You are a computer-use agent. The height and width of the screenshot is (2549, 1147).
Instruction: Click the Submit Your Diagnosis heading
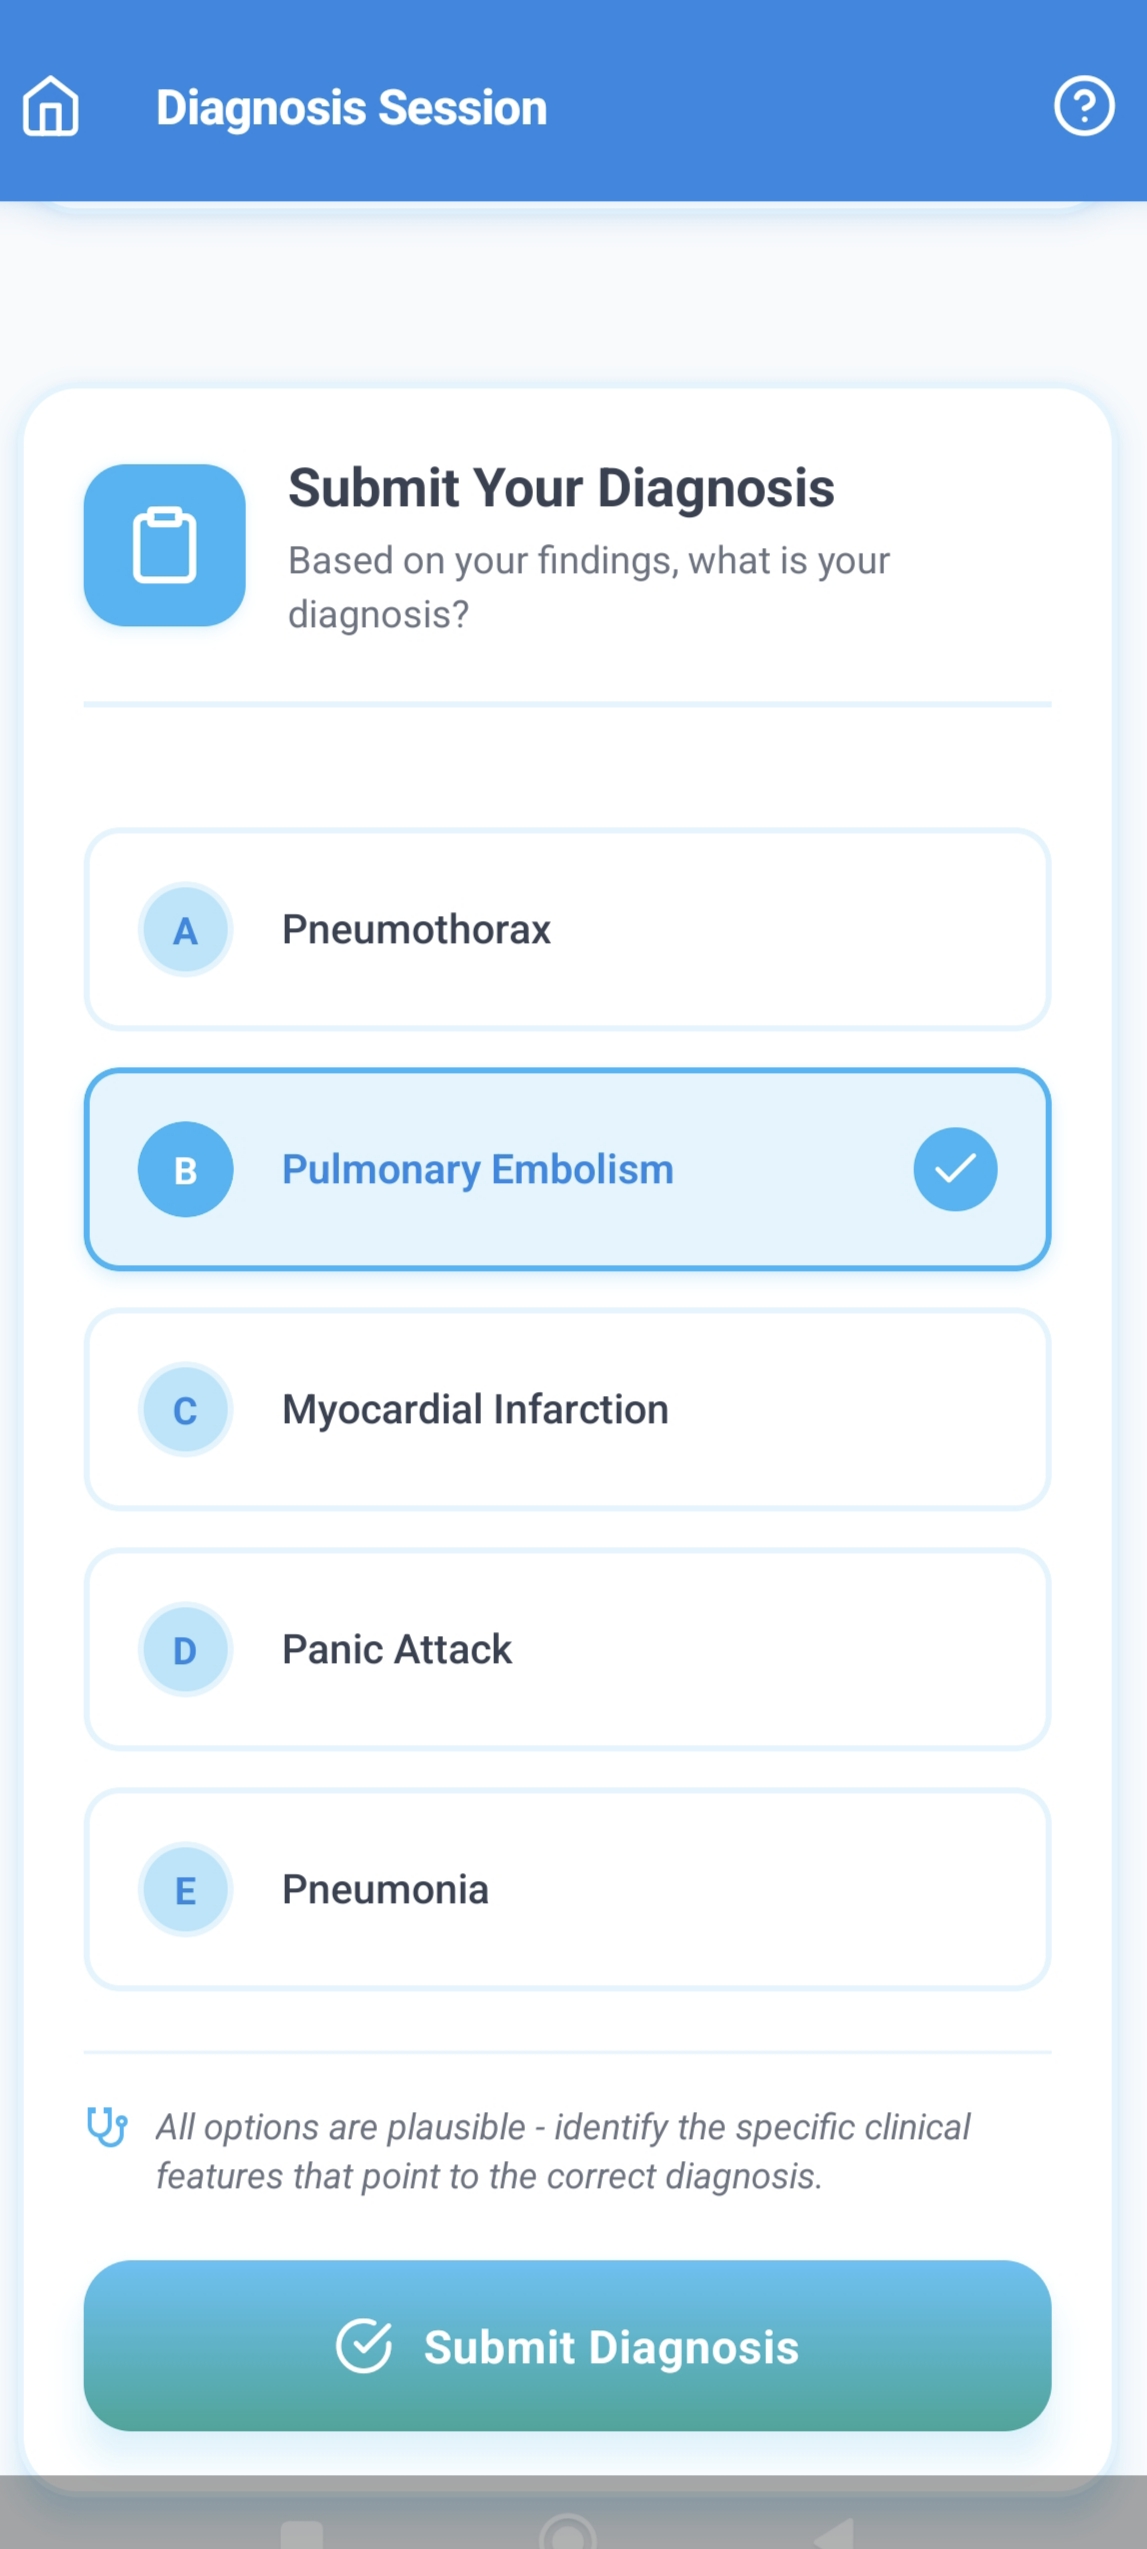click(560, 487)
